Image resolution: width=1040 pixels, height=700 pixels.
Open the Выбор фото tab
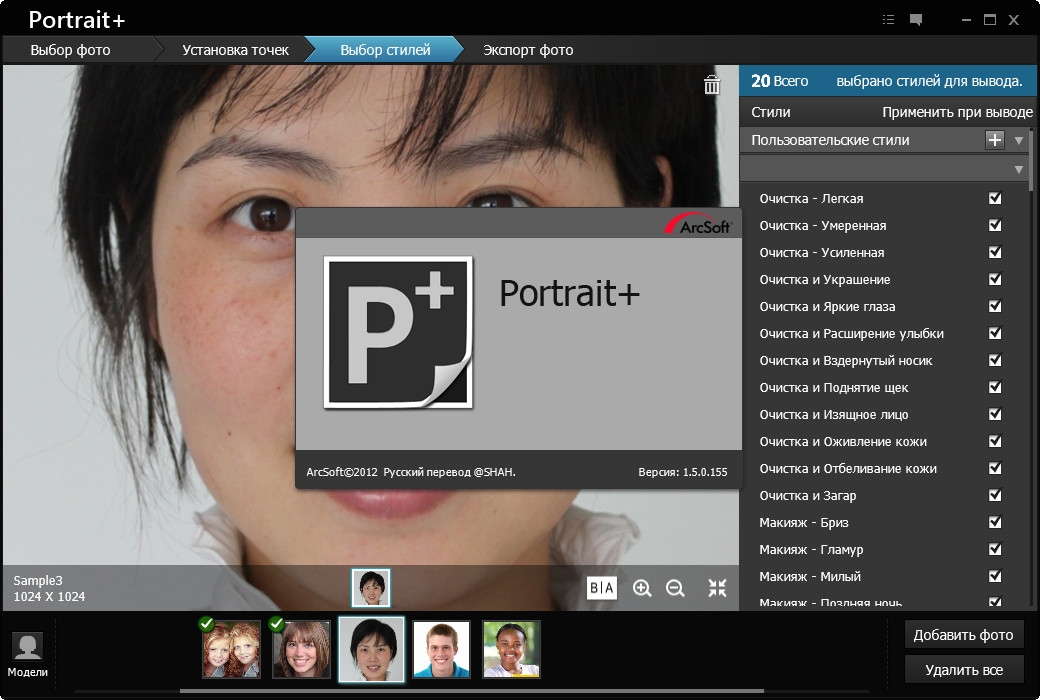tap(70, 50)
